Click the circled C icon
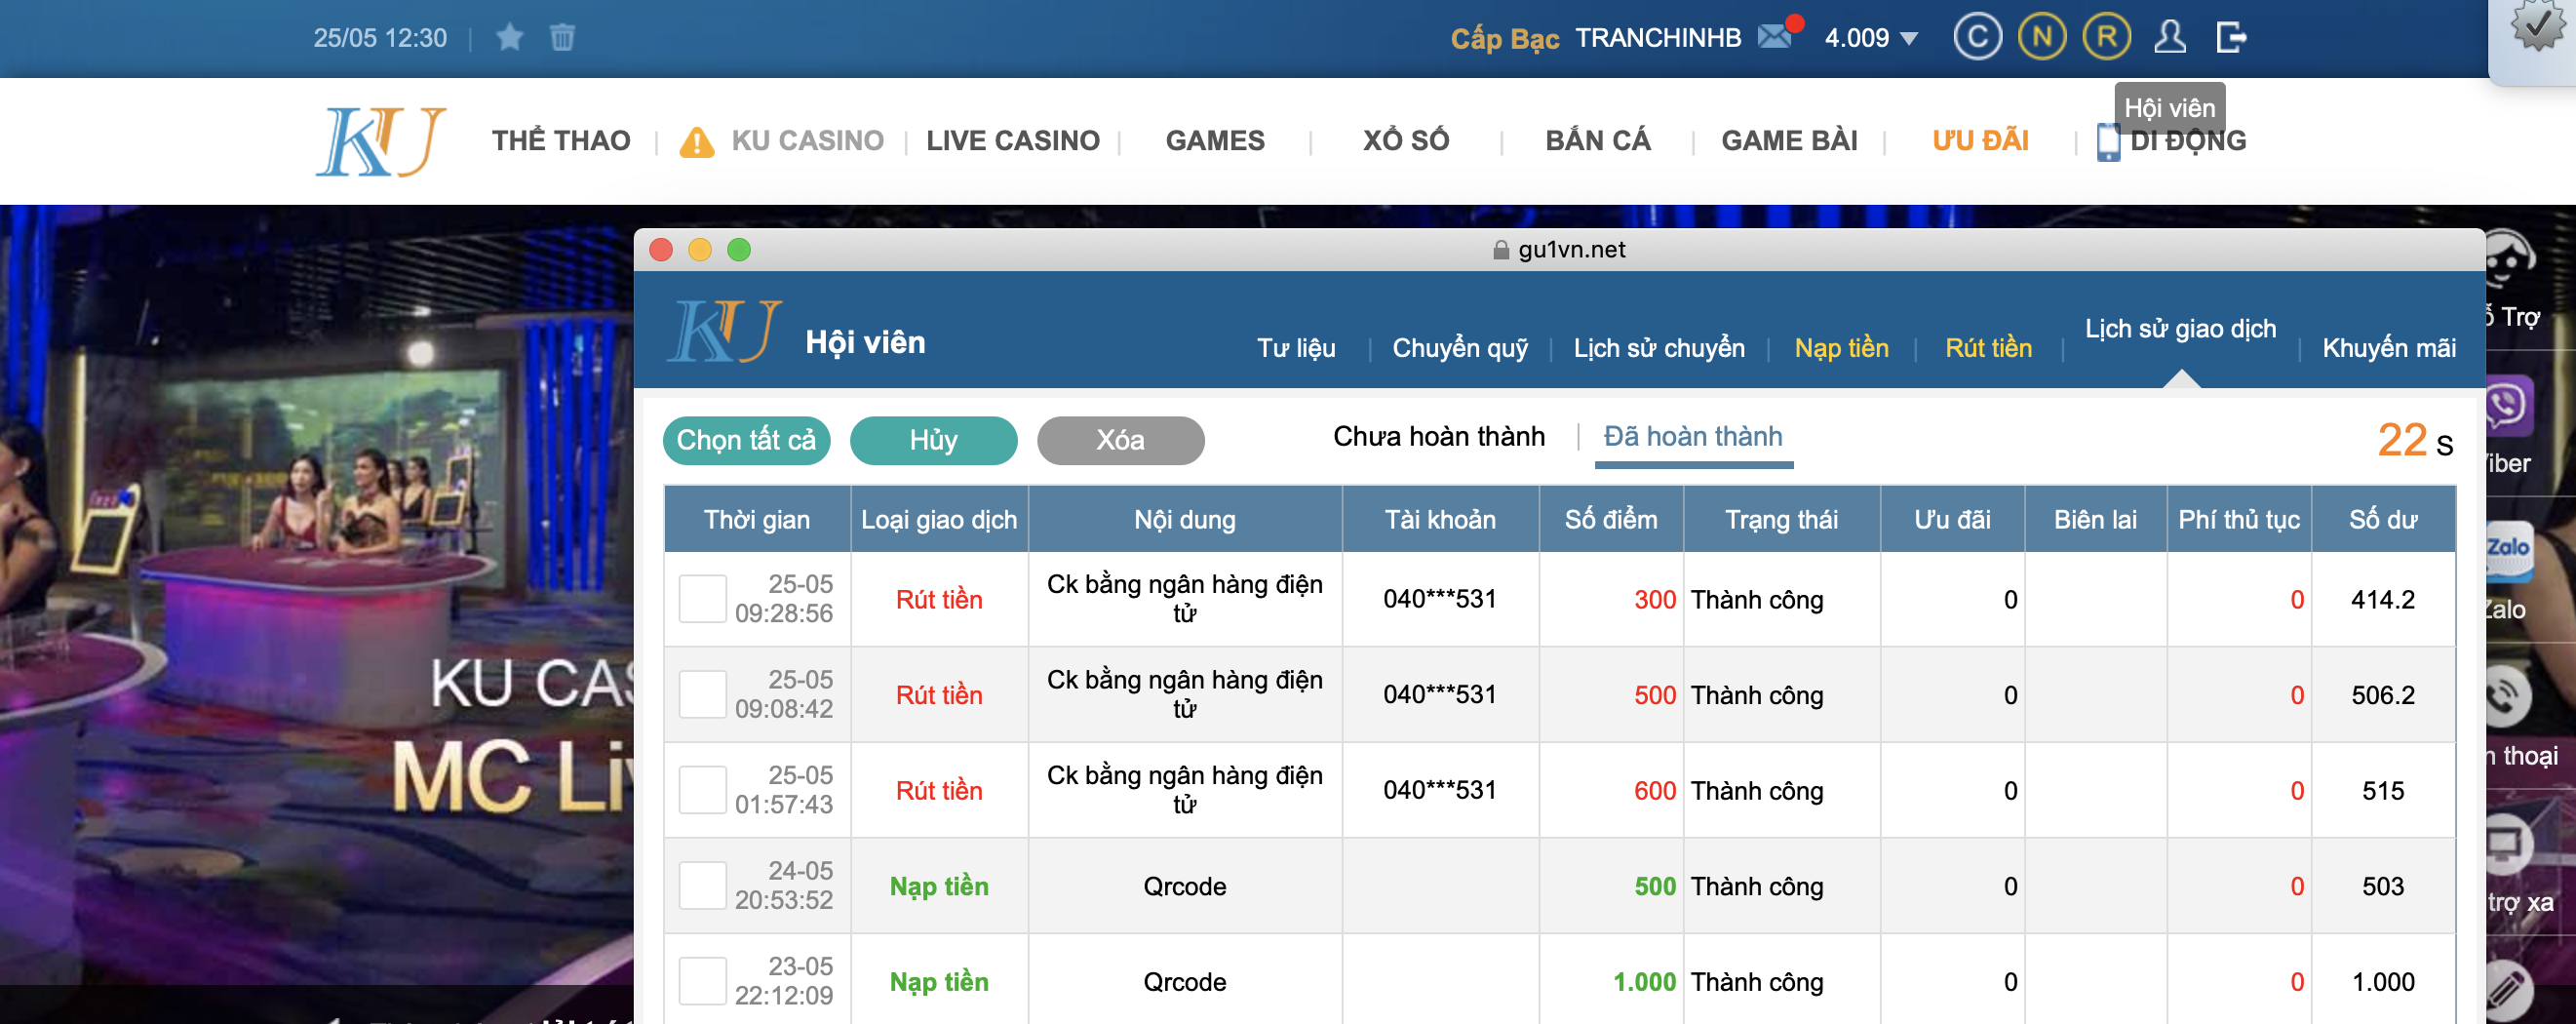This screenshot has height=1024, width=2576. 1977,37
